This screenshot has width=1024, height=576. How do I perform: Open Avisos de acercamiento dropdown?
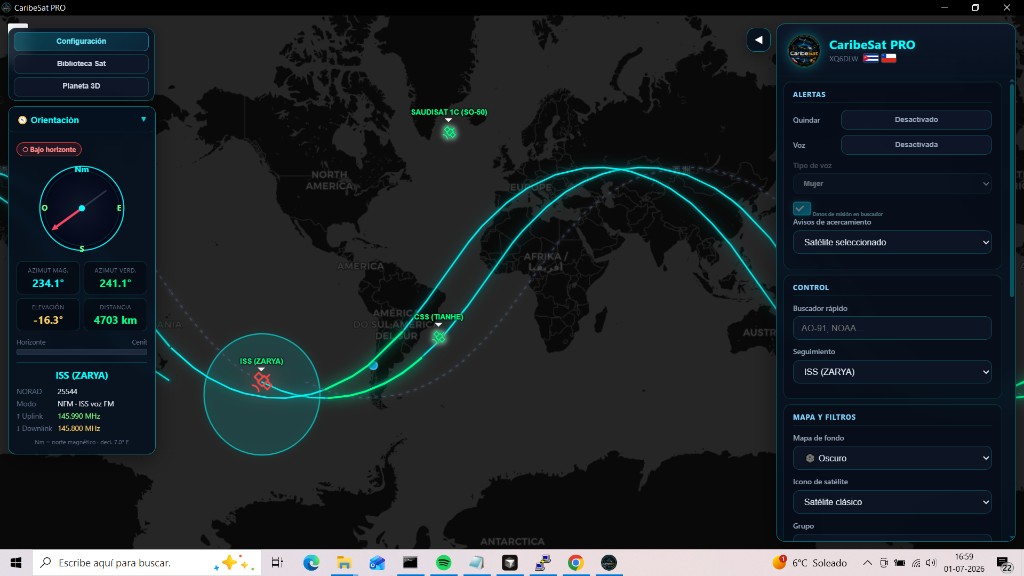(x=892, y=242)
